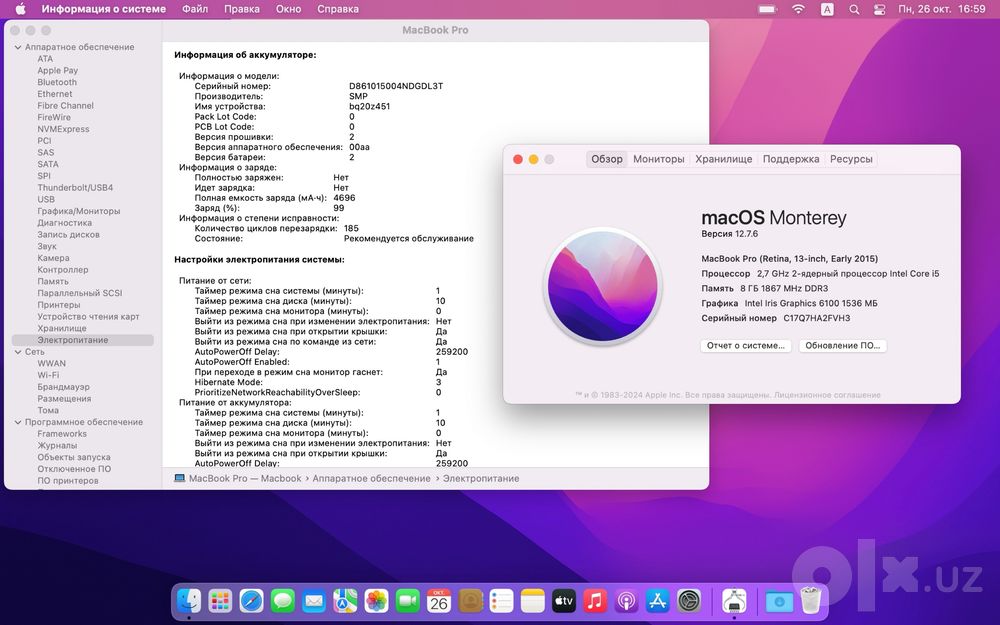Select NVMExpress in the sidebar
Image resolution: width=1000 pixels, height=625 pixels.
click(x=63, y=129)
